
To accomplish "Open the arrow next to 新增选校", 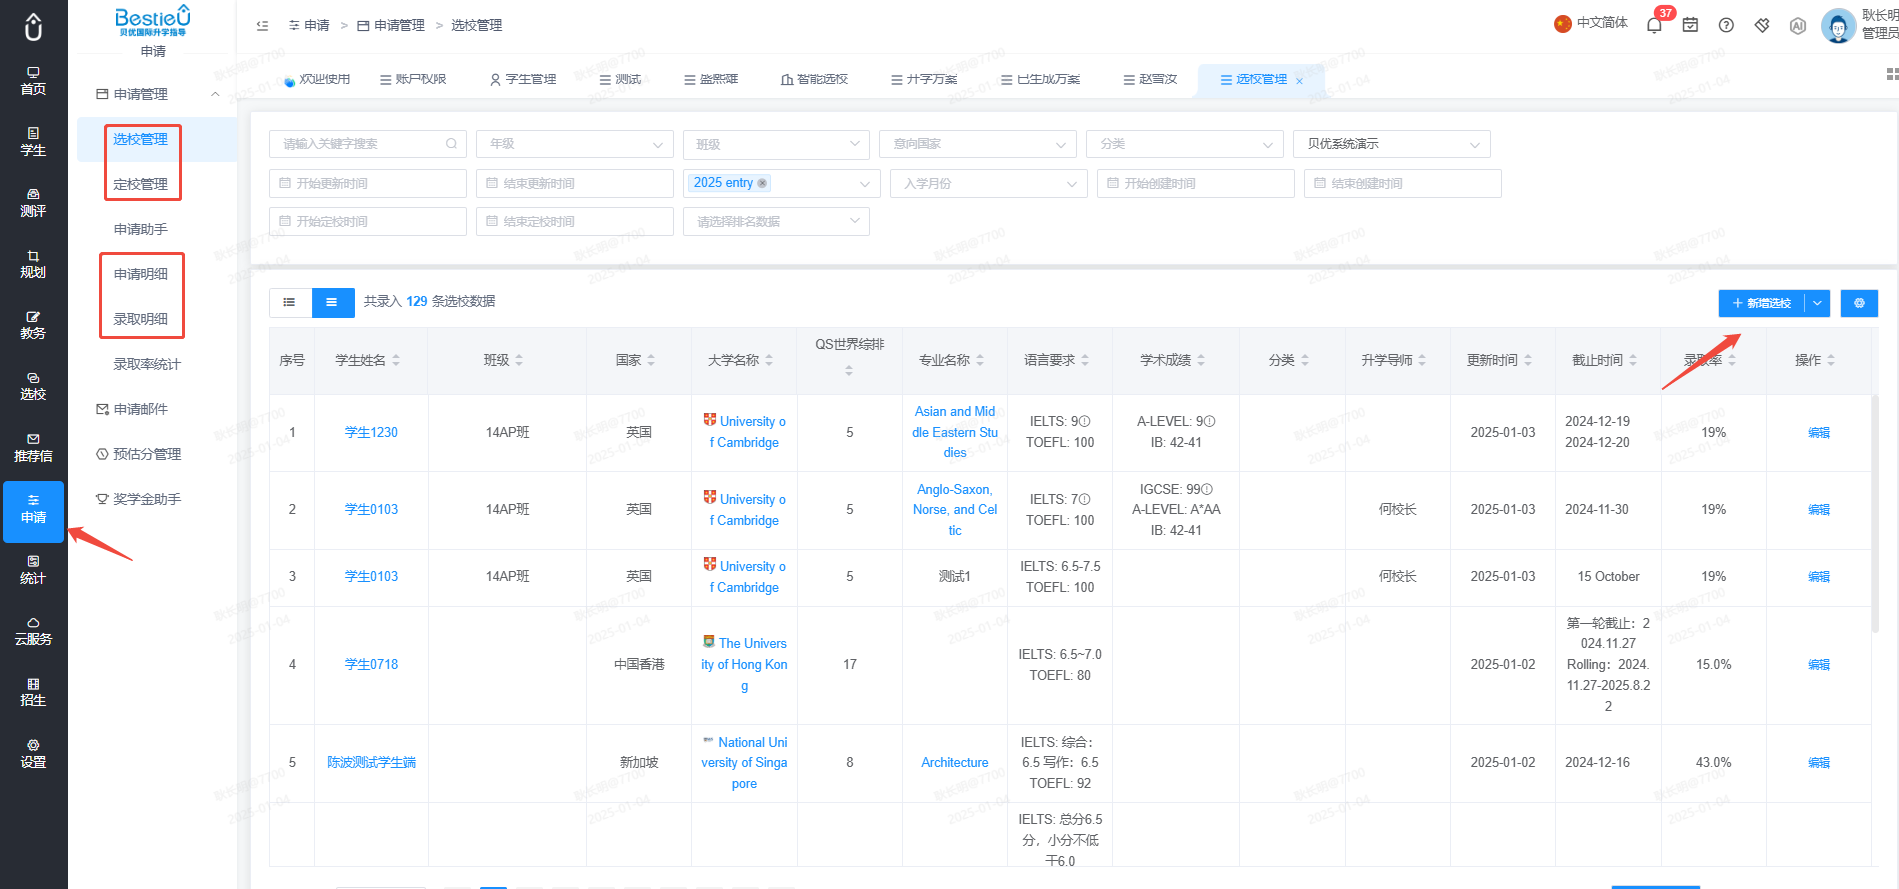I will (x=1817, y=303).
